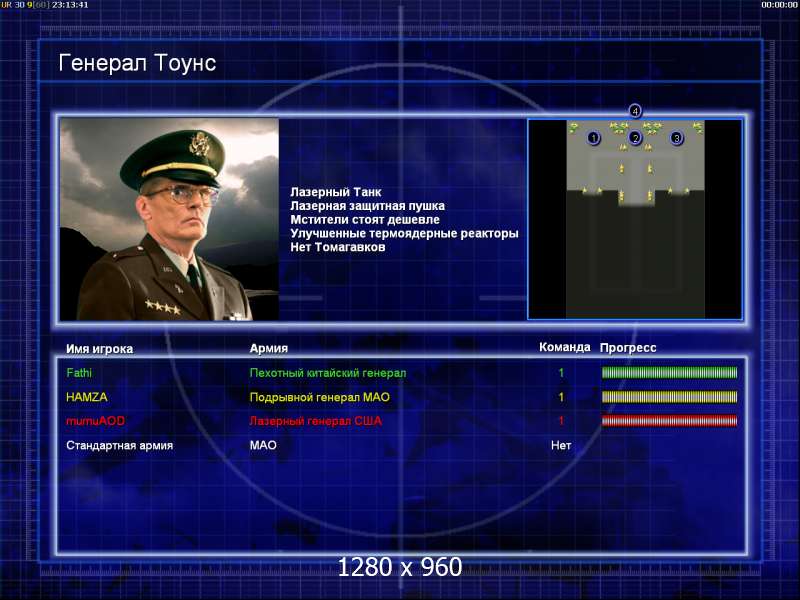Select start position marker 1 on minimap
Screen dimensions: 800x600
pos(593,138)
